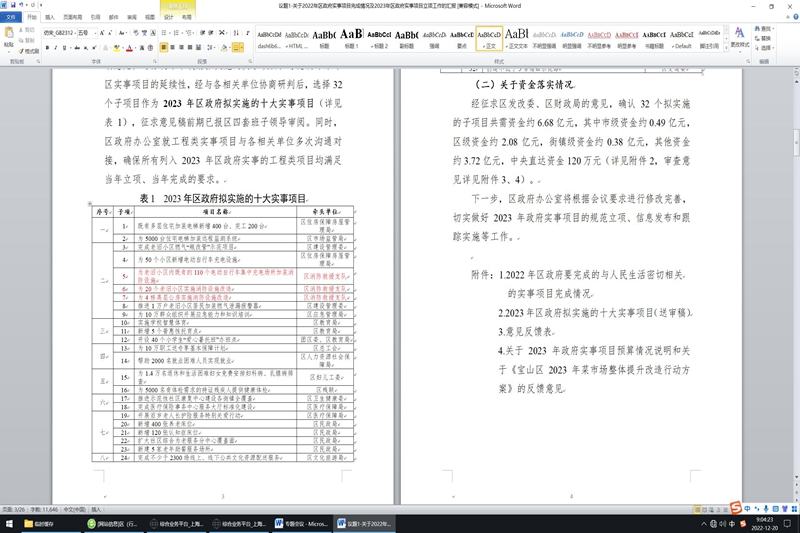Image resolution: width=800 pixels, height=533 pixels.
Task: Click the Save icon in quick access toolbar
Action: pos(13,5)
